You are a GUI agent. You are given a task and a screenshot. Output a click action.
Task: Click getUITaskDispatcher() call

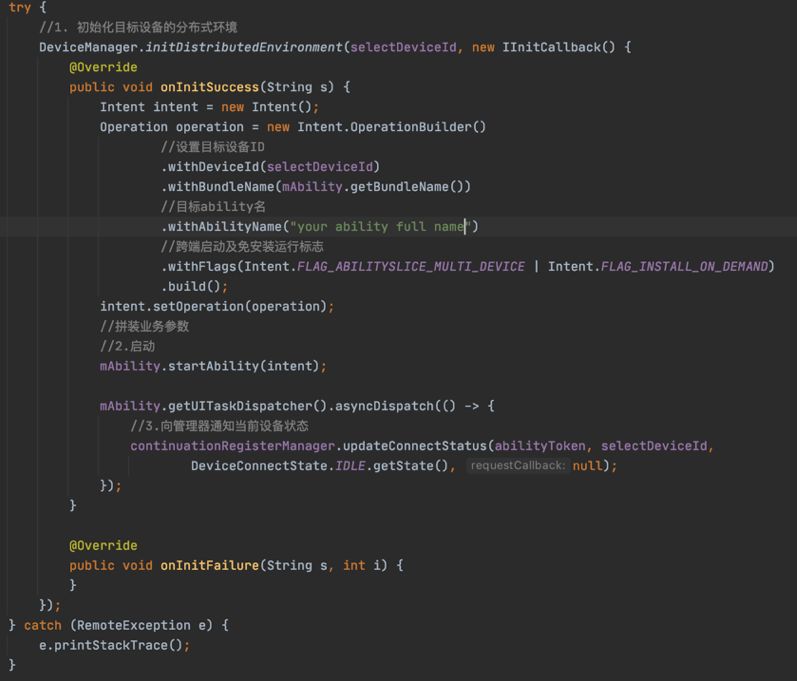pos(247,406)
